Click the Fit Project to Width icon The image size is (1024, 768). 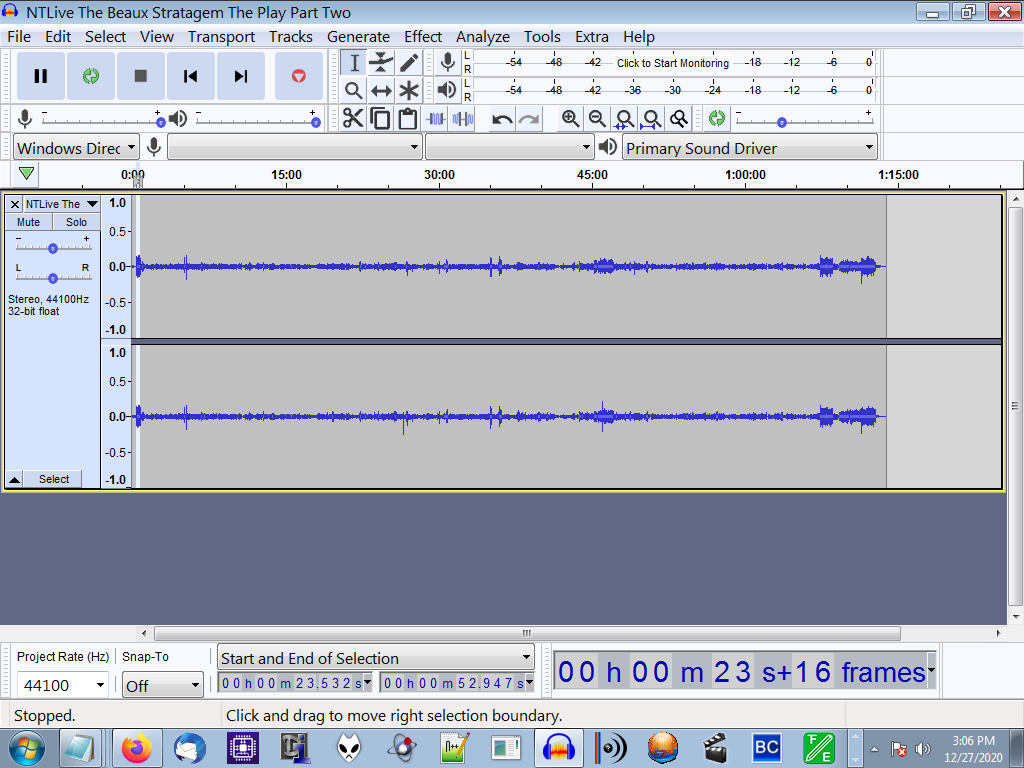click(x=651, y=118)
